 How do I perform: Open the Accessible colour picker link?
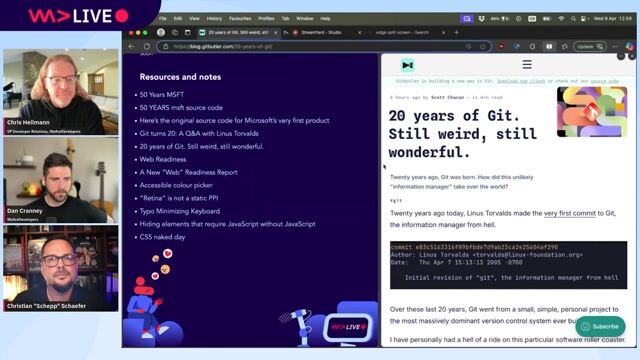click(176, 185)
